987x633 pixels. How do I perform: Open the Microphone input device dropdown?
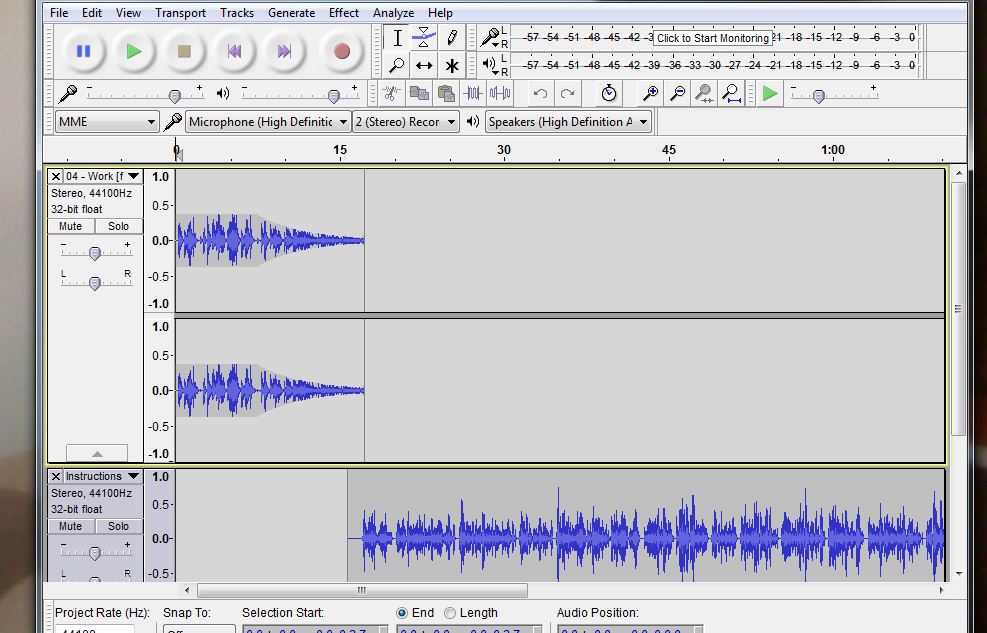268,121
